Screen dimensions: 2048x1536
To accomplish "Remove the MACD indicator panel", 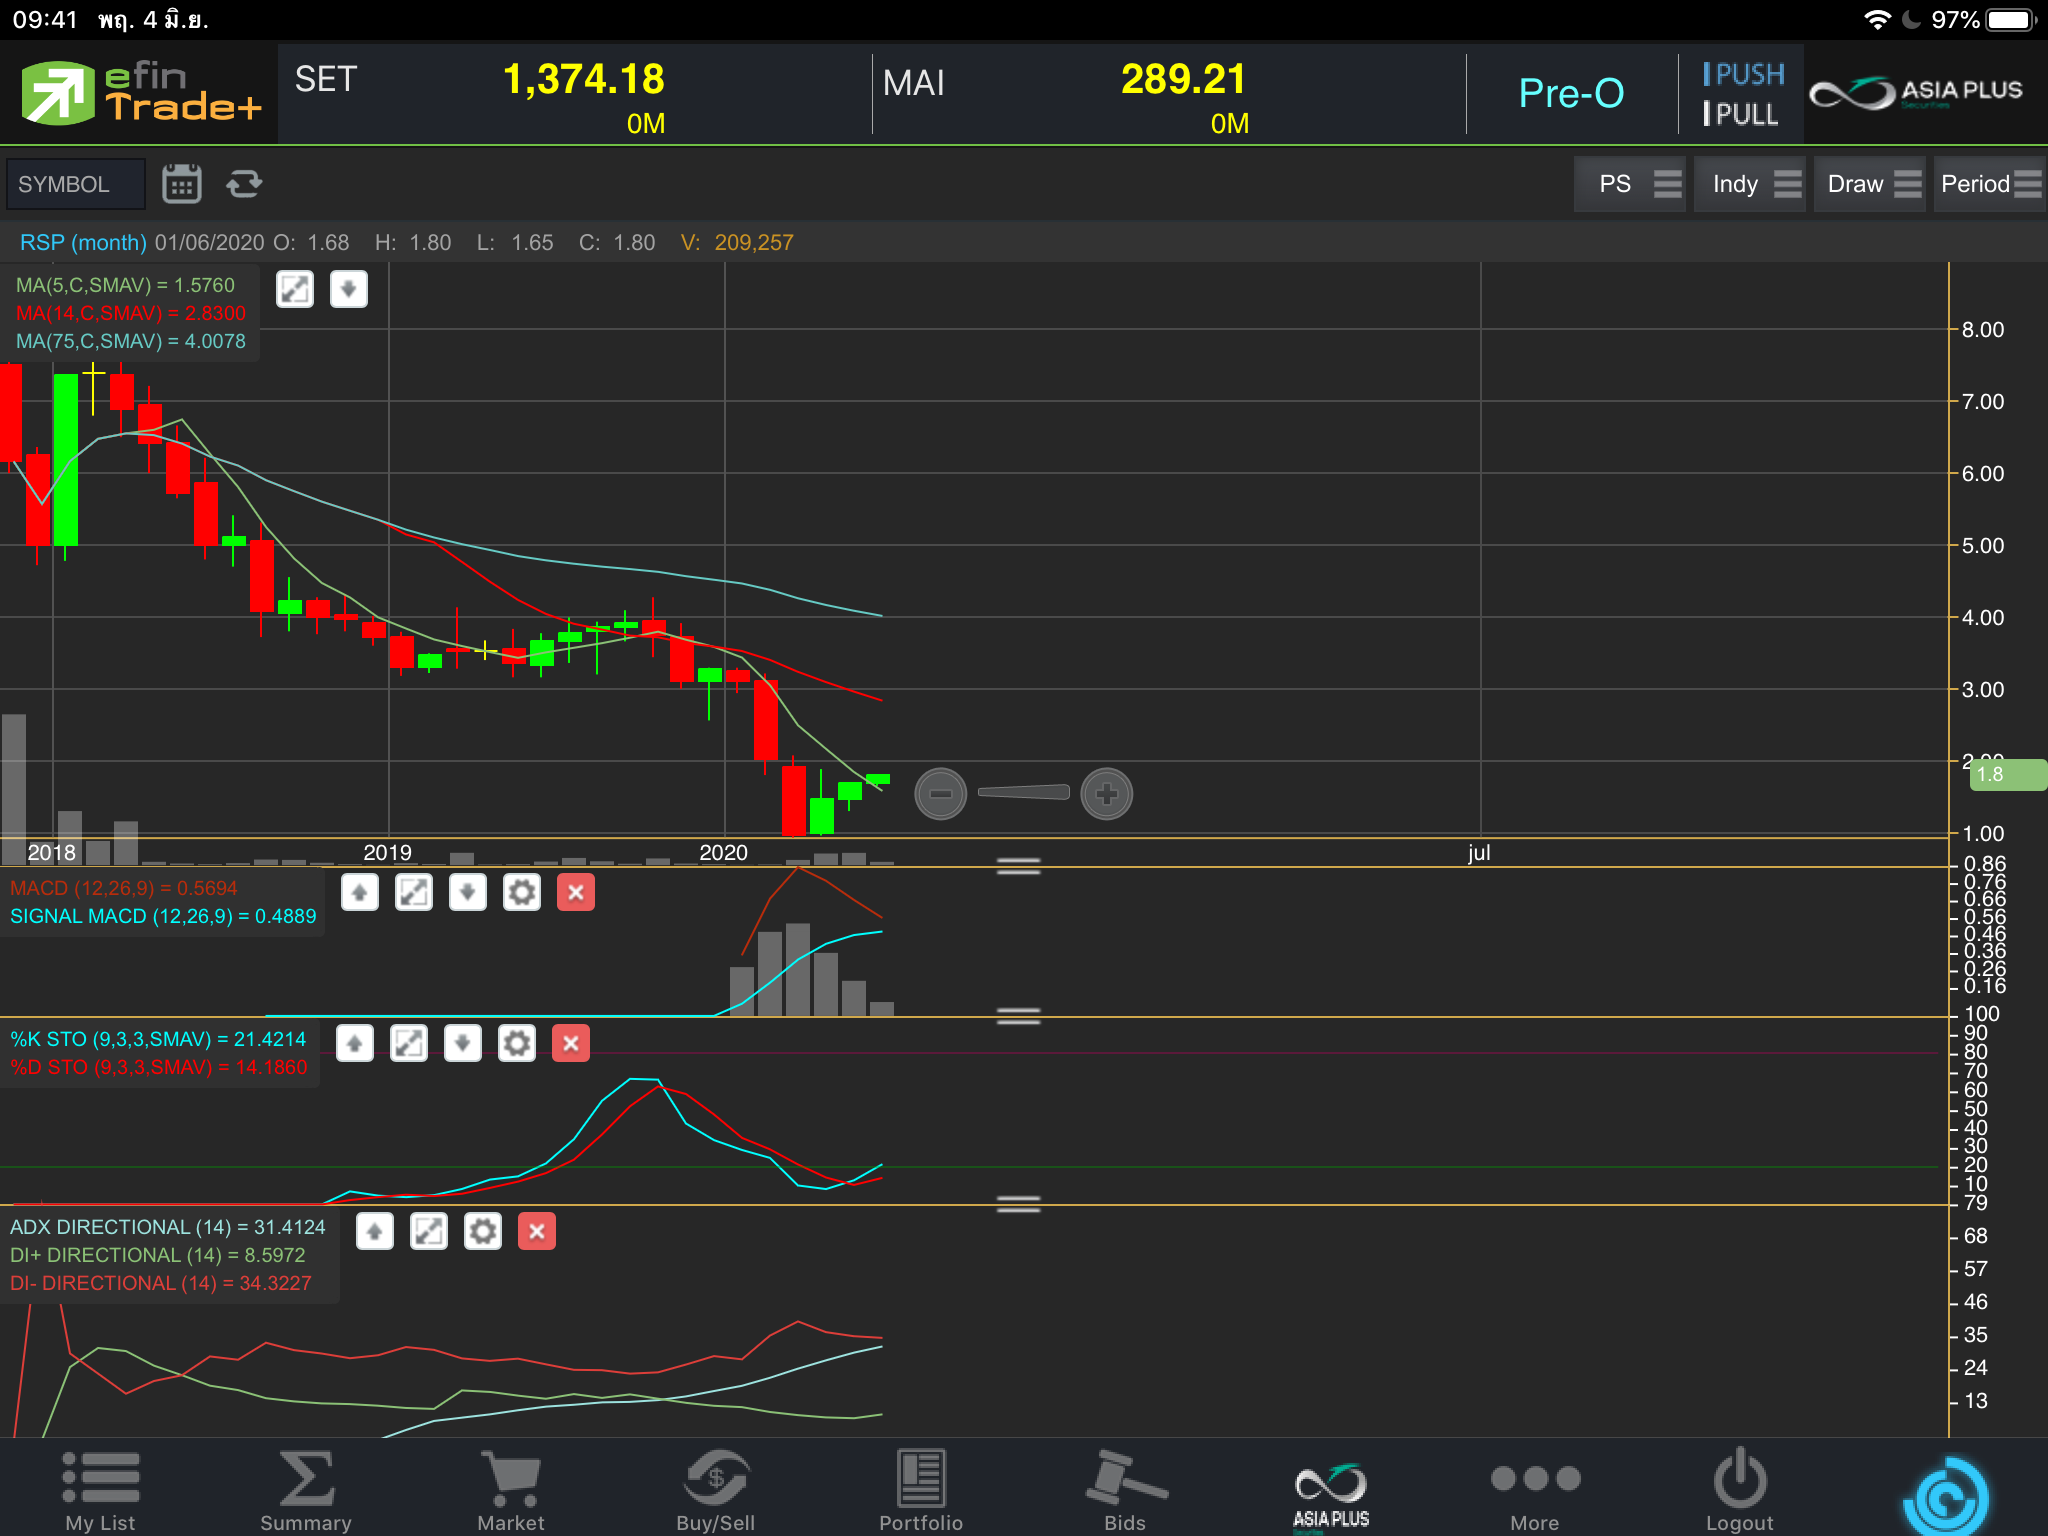I will (575, 892).
